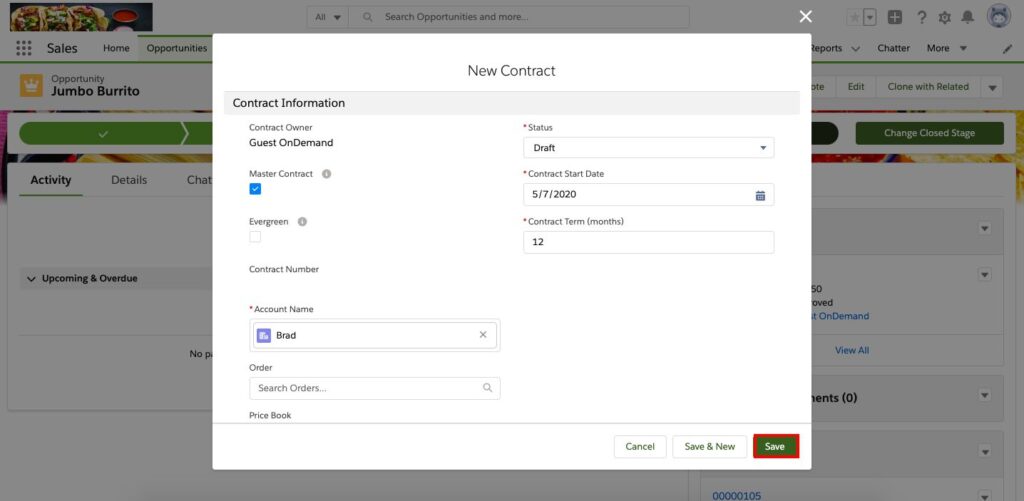This screenshot has width=1024, height=501.
Task: Close the New Contract dialog with X
Action: point(806,16)
